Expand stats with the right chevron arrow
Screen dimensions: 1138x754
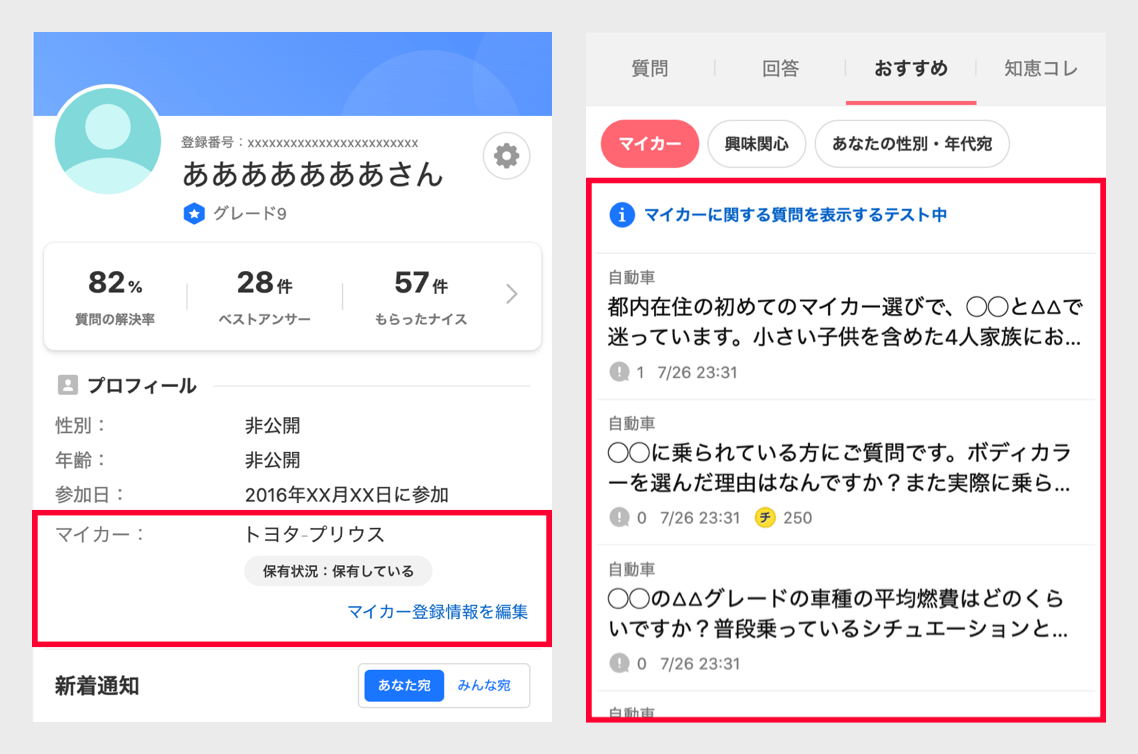point(511,294)
